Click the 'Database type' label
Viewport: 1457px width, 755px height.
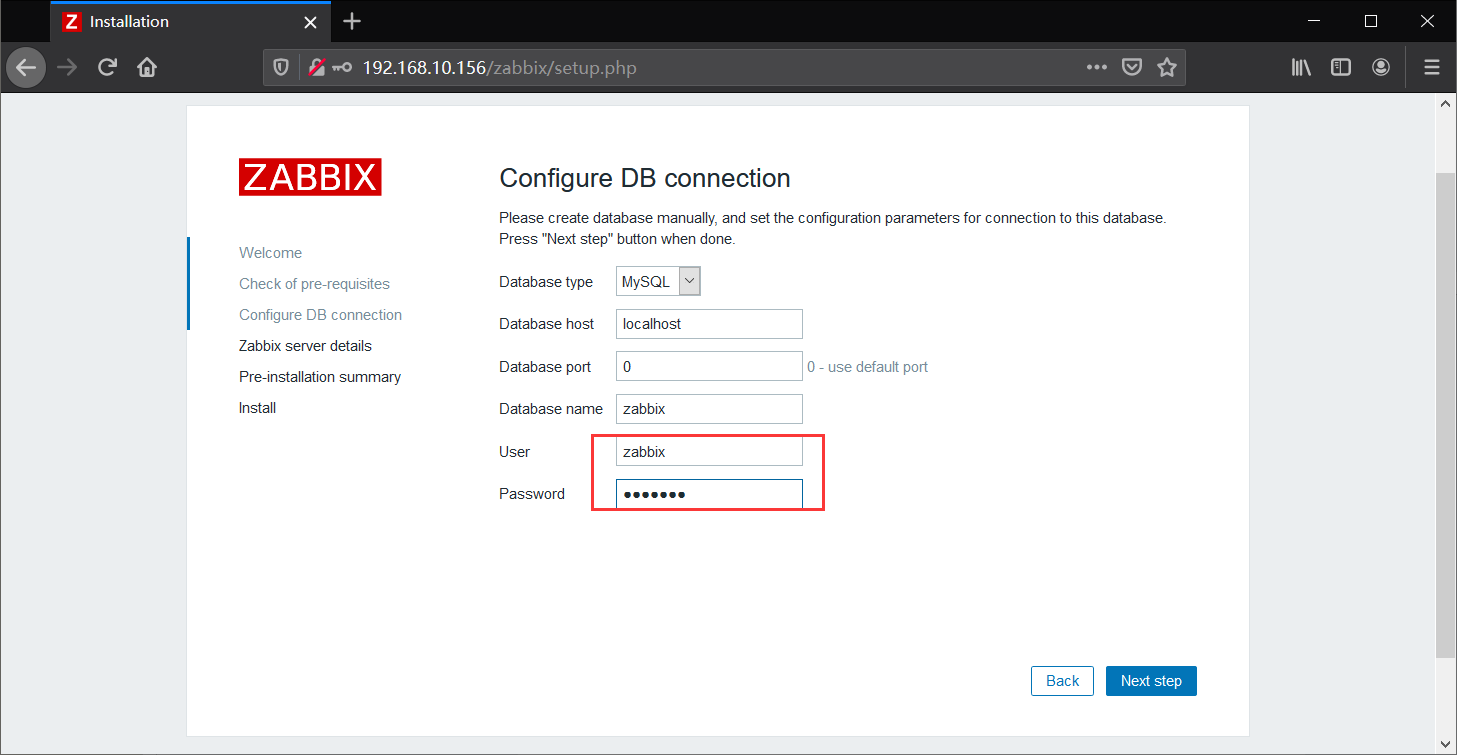546,282
